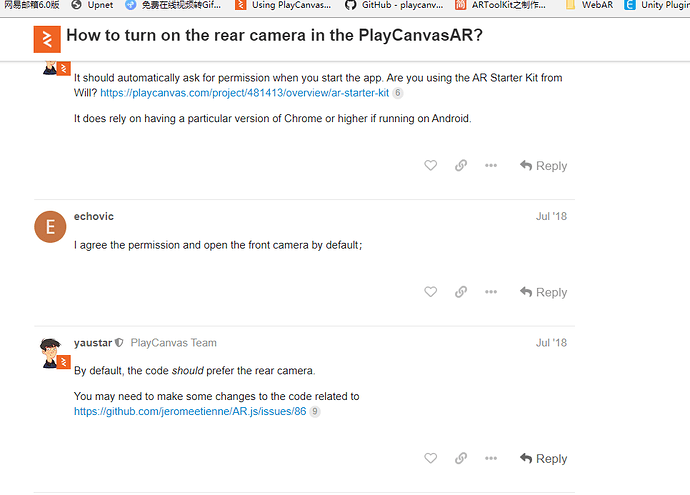
Task: Show more actions on echovic's post
Action: pos(491,292)
